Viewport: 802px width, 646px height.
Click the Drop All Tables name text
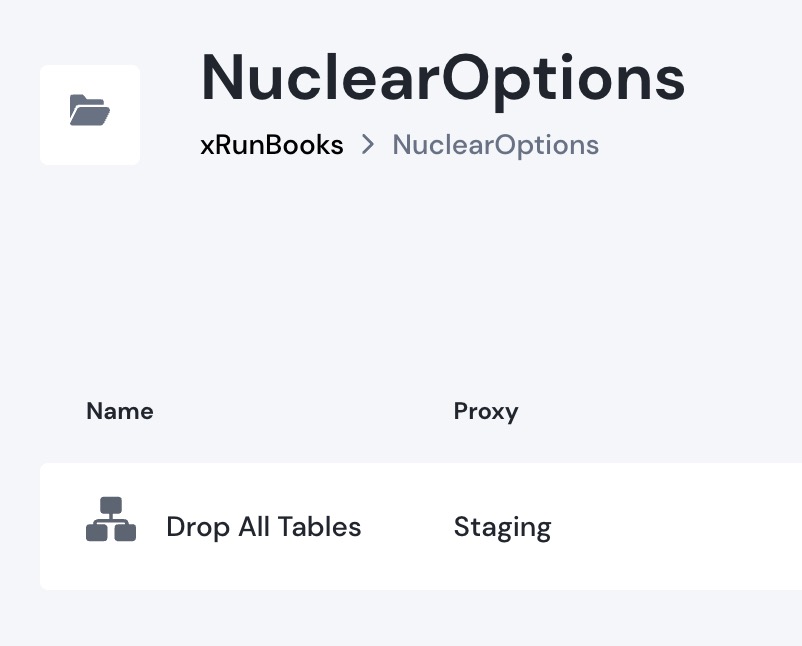click(263, 527)
